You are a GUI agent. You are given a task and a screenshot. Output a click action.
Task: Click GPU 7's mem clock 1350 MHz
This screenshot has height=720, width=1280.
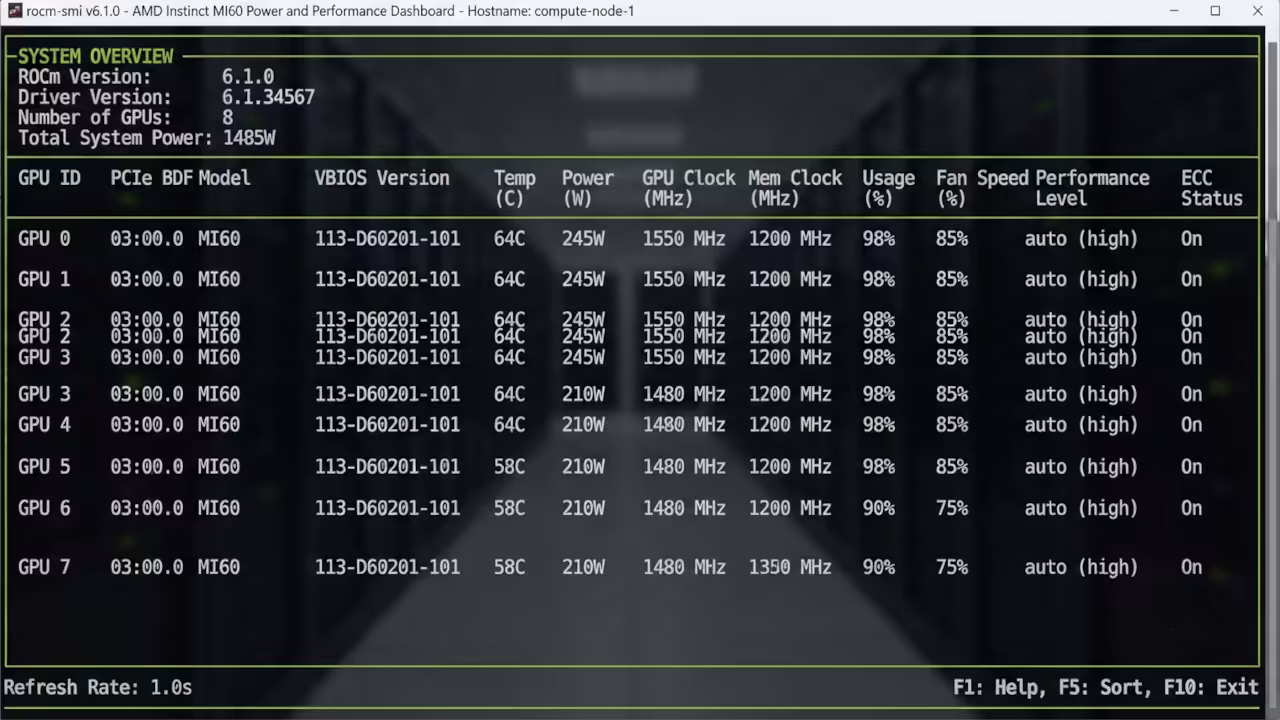click(x=790, y=567)
